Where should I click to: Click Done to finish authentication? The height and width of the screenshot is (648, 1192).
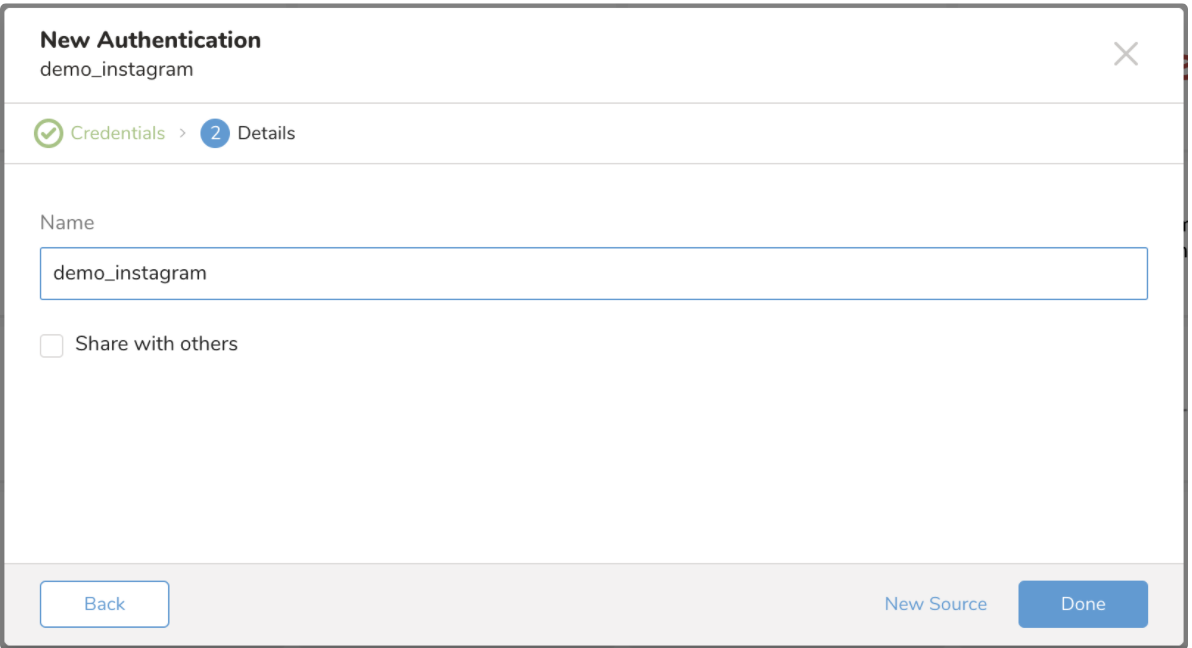click(1082, 604)
